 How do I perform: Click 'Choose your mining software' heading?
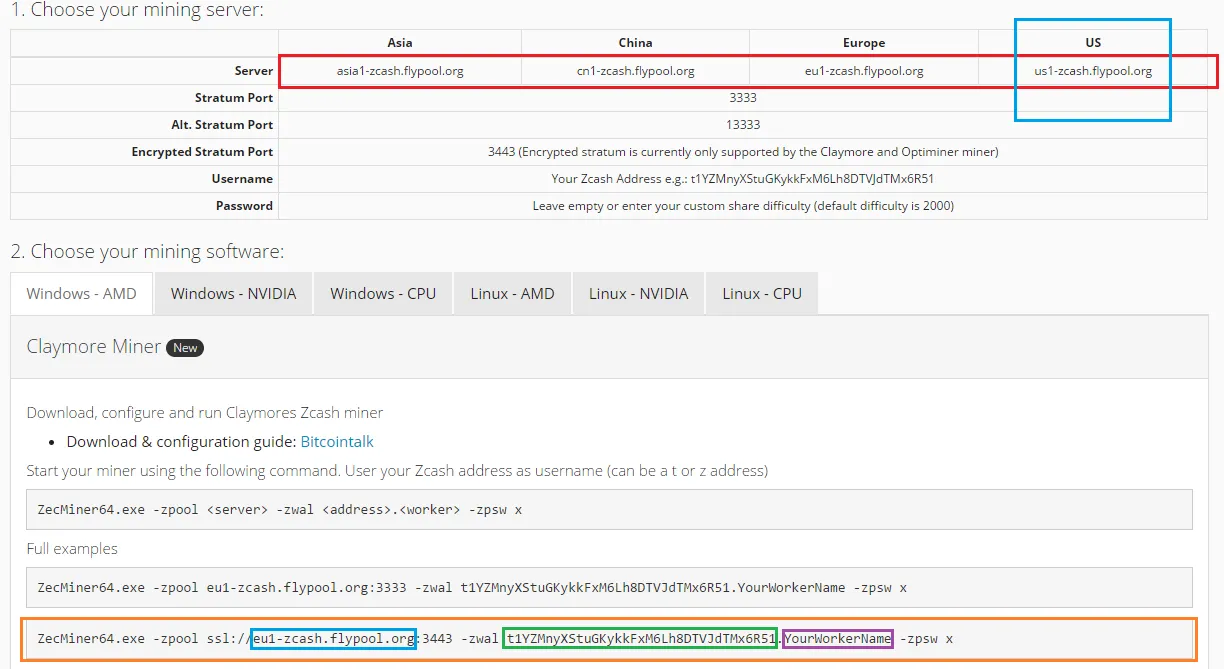click(x=147, y=251)
